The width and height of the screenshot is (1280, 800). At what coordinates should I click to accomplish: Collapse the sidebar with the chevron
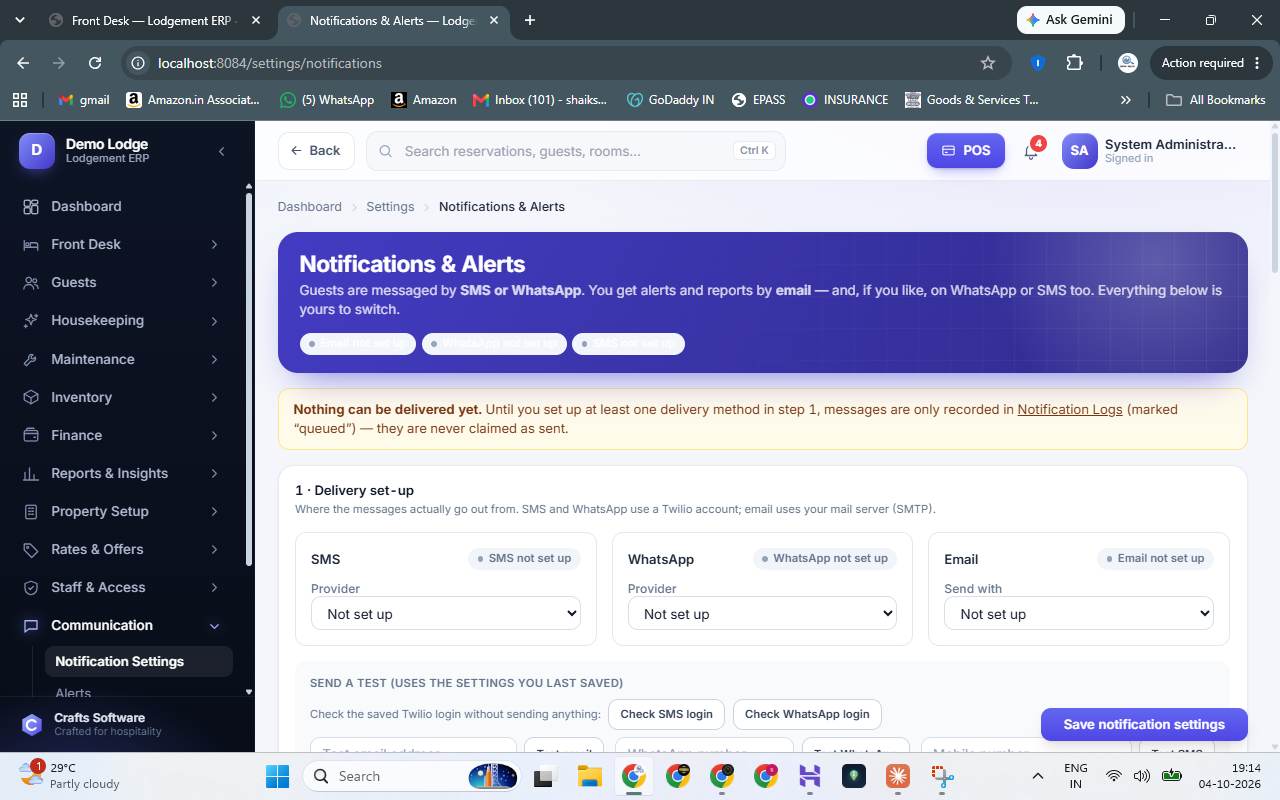coord(221,151)
